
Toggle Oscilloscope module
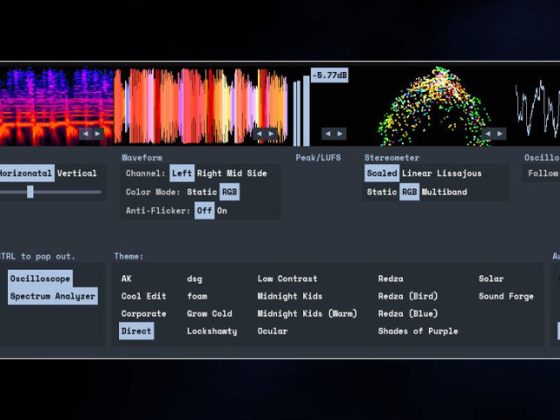pyautogui.click(x=40, y=279)
